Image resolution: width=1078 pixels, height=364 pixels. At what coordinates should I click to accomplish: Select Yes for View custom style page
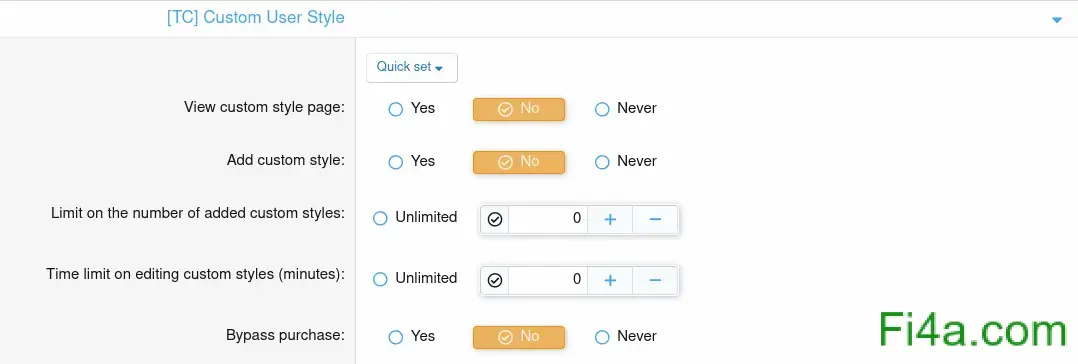pos(412,109)
